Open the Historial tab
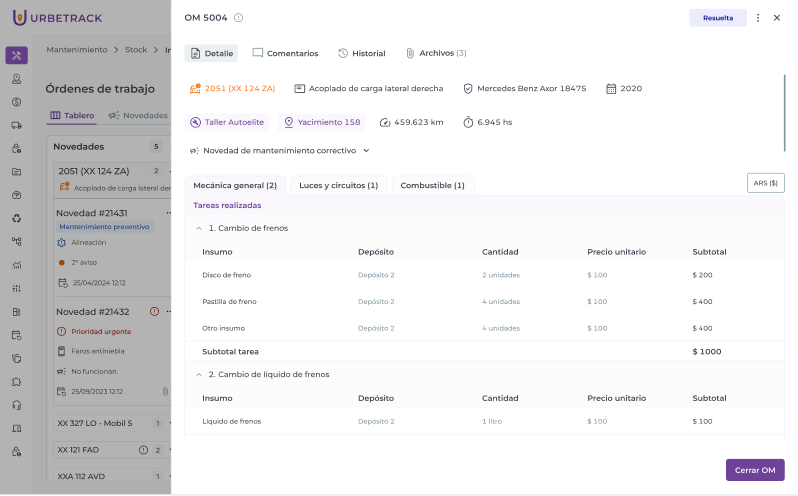This screenshot has width=798, height=496. click(x=361, y=53)
